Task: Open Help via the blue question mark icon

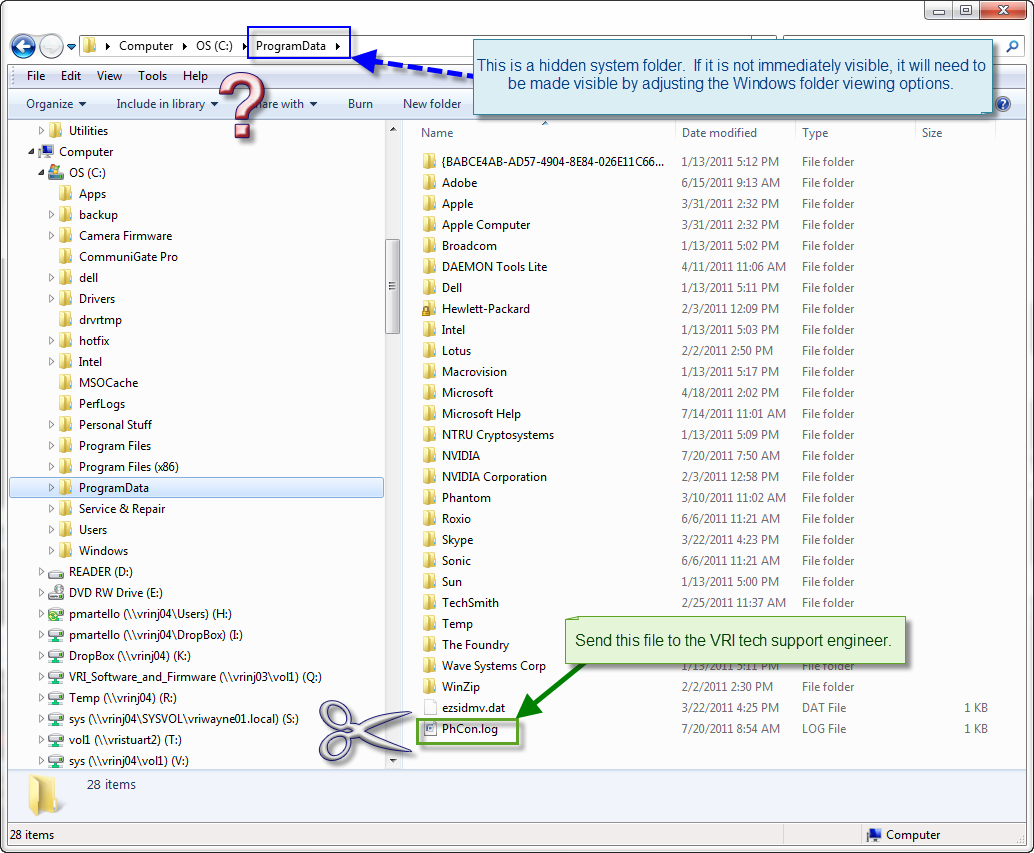Action: pyautogui.click(x=1002, y=103)
